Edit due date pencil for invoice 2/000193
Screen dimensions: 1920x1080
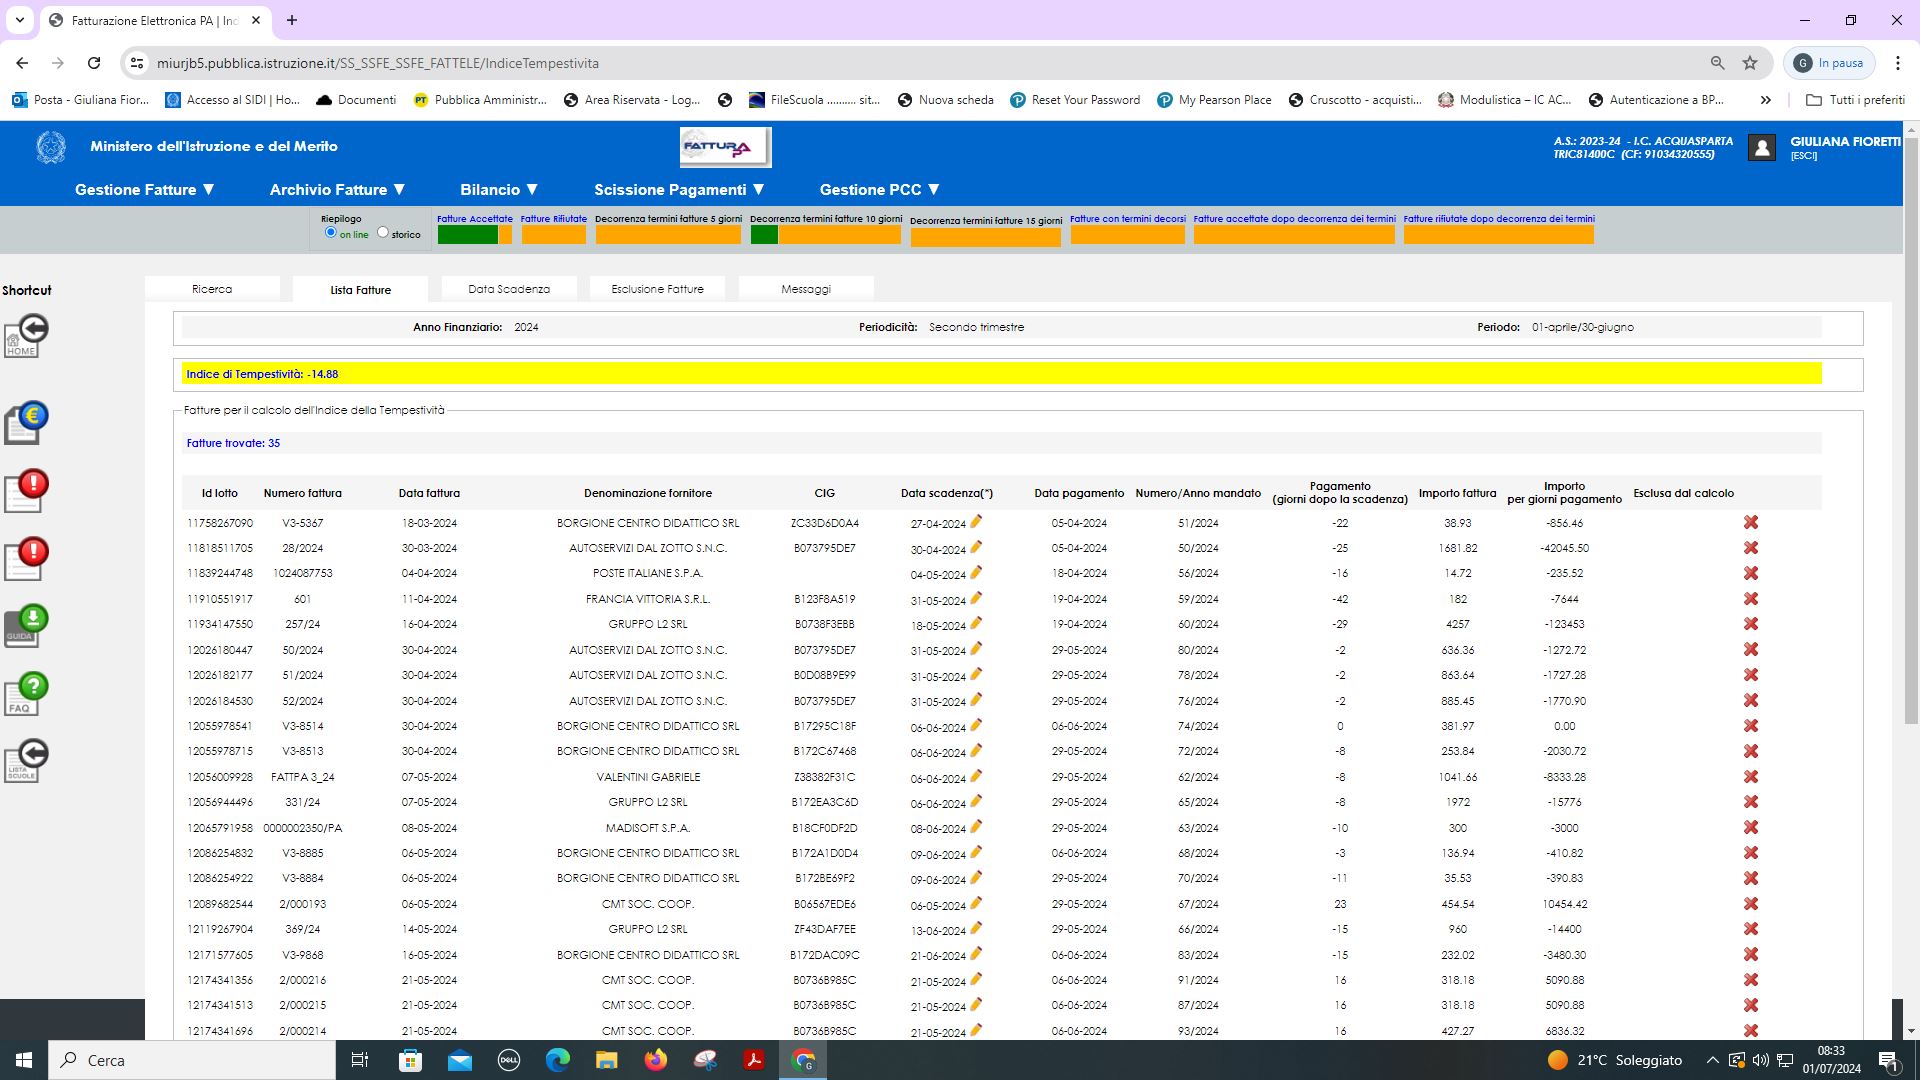click(976, 903)
